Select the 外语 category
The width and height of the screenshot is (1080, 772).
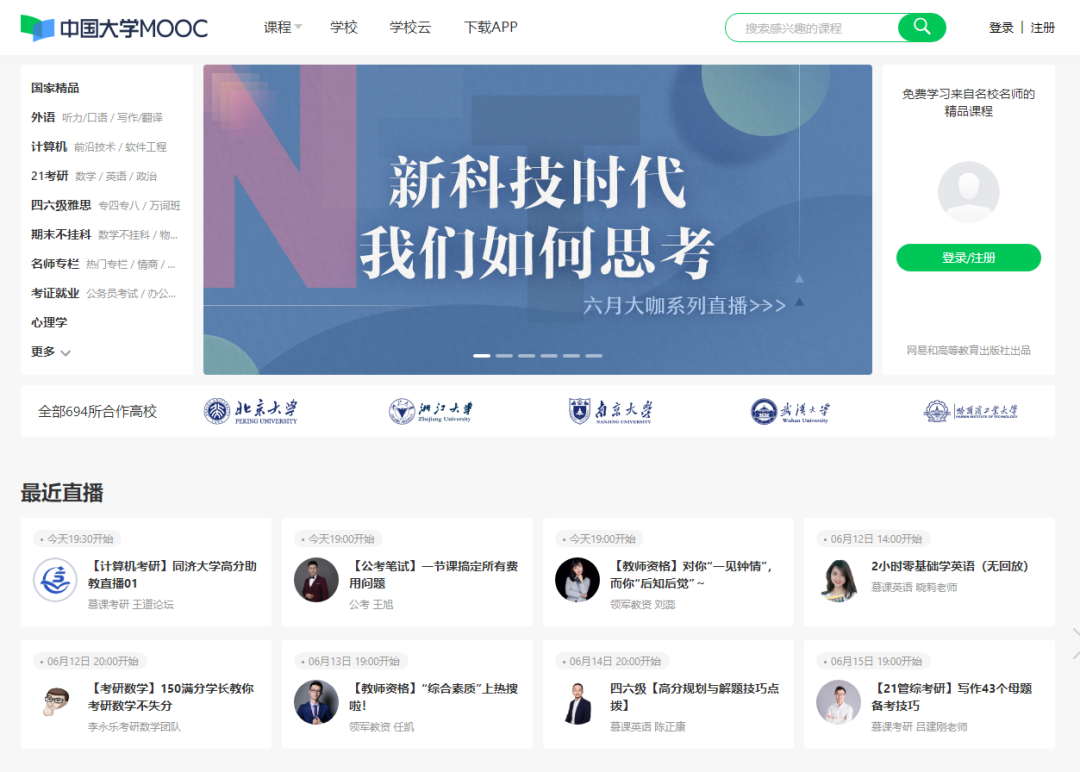43,117
